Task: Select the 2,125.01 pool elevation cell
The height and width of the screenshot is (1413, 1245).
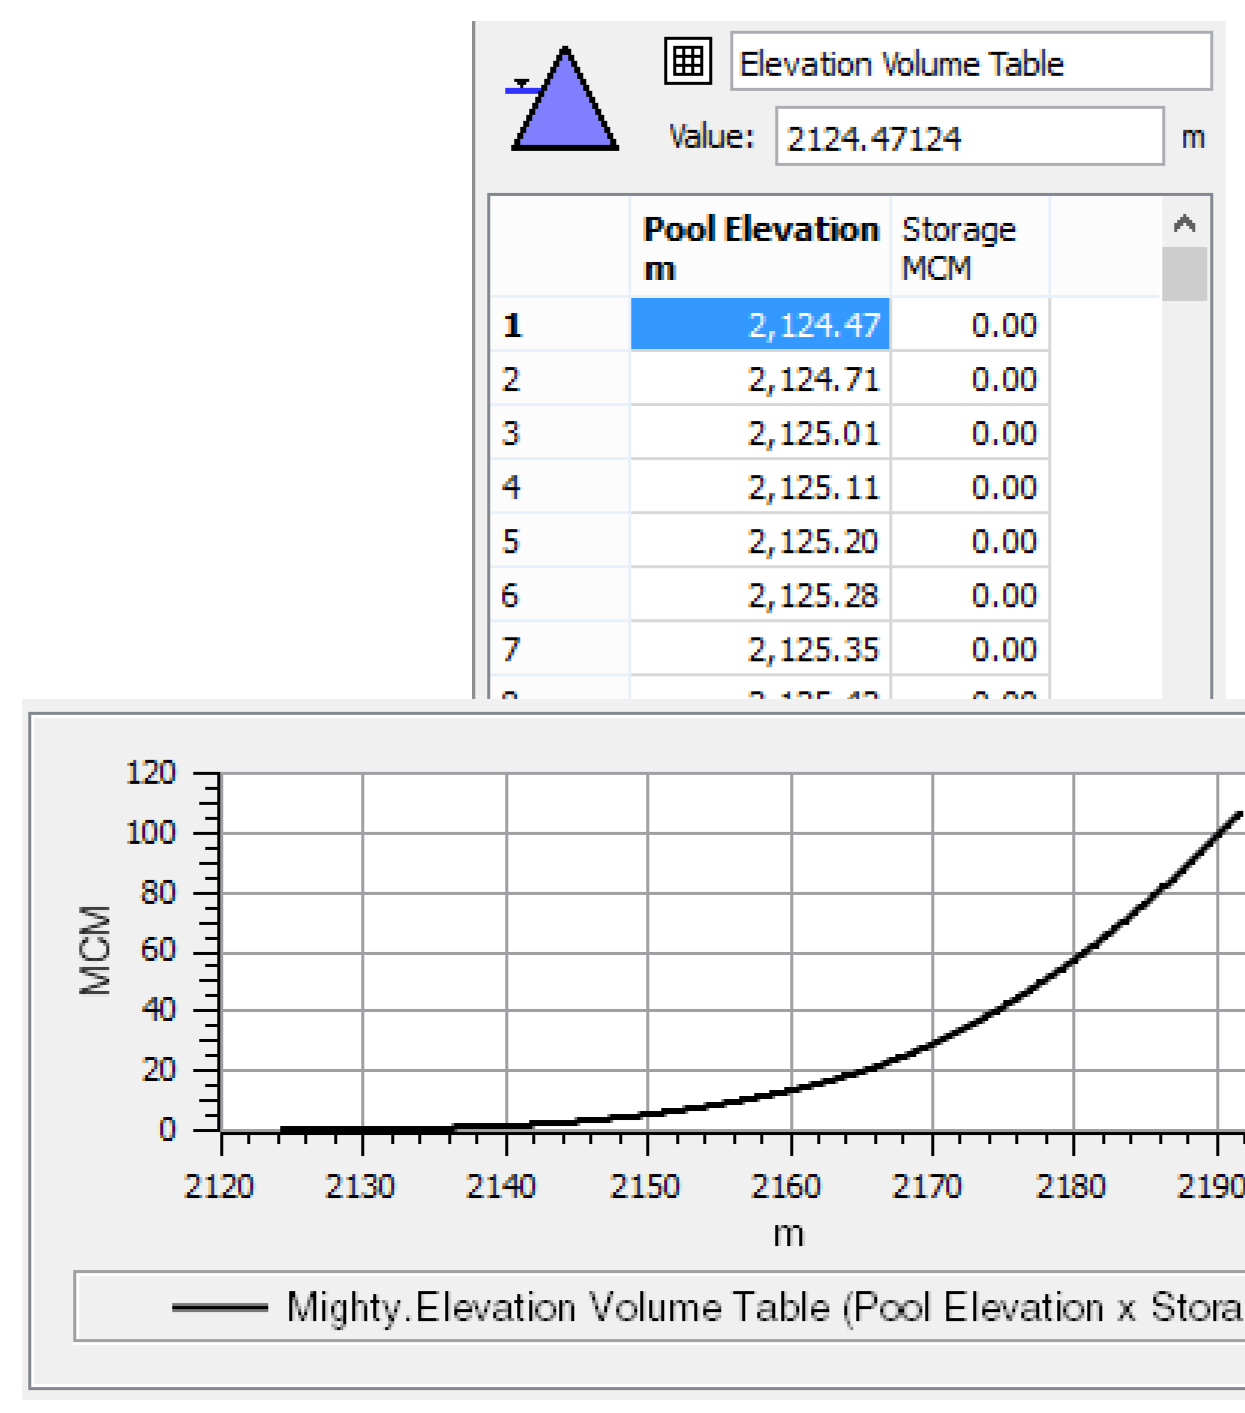Action: [760, 433]
